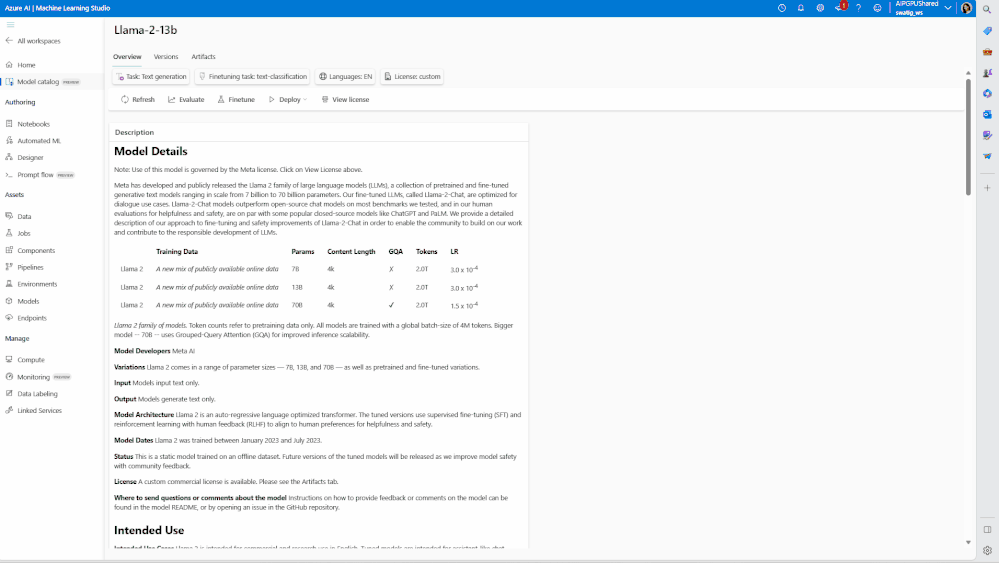
Task: Click the scrollbar down arrow
Action: 968,543
